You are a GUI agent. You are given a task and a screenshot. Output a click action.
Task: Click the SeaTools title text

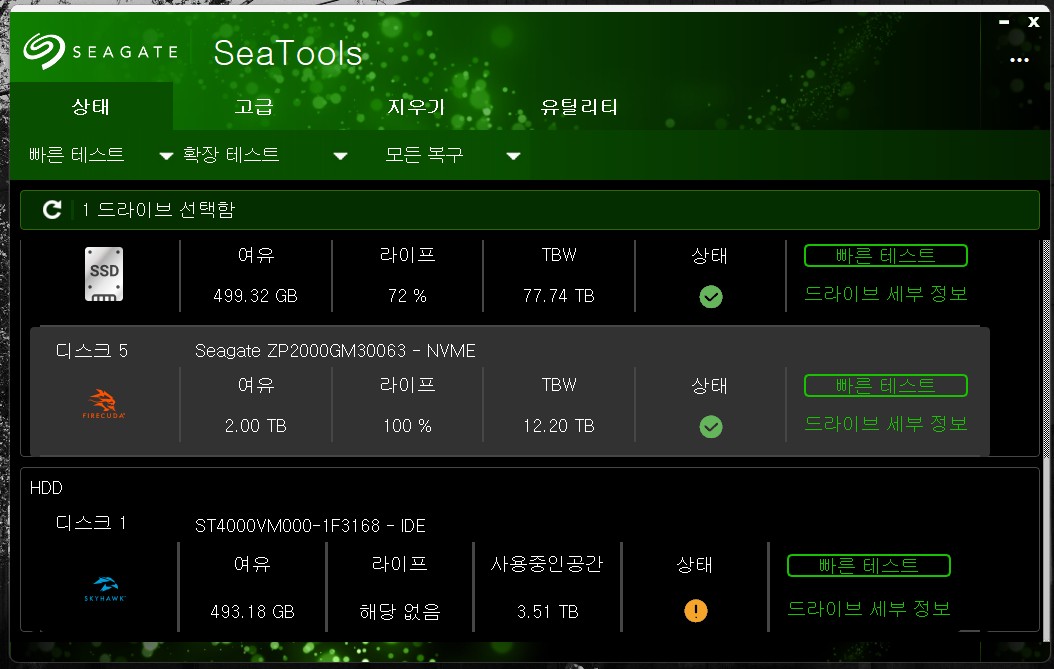(x=288, y=53)
